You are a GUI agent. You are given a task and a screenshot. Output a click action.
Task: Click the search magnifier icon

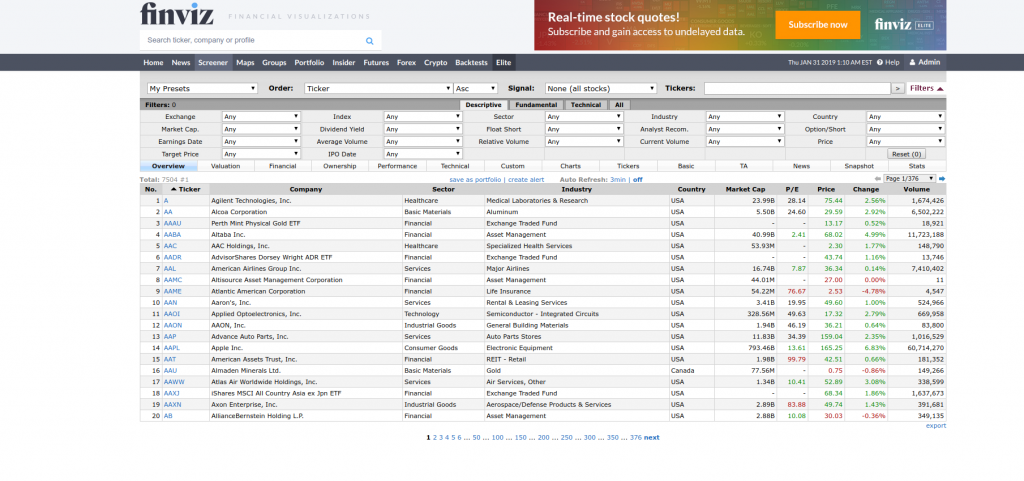[370, 40]
